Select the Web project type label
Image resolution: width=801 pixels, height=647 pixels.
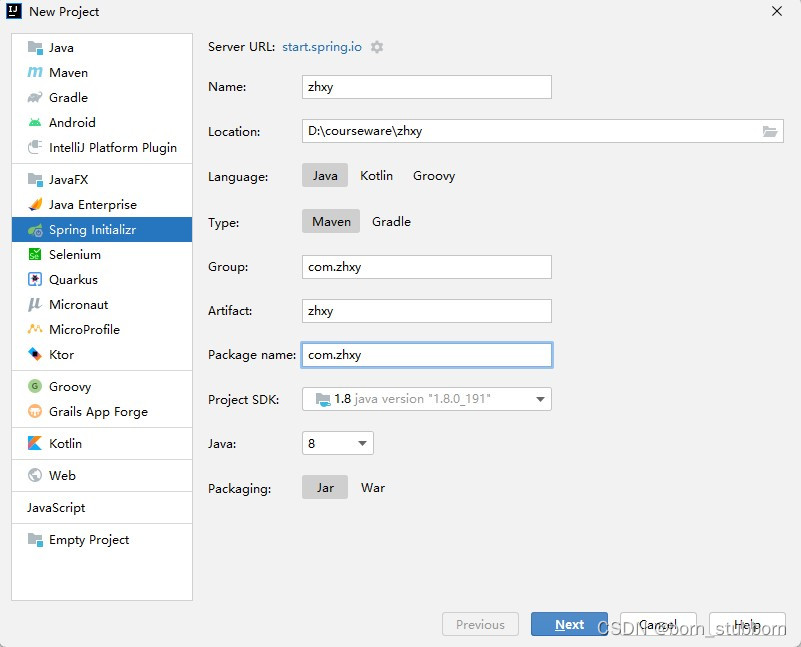pyautogui.click(x=62, y=475)
